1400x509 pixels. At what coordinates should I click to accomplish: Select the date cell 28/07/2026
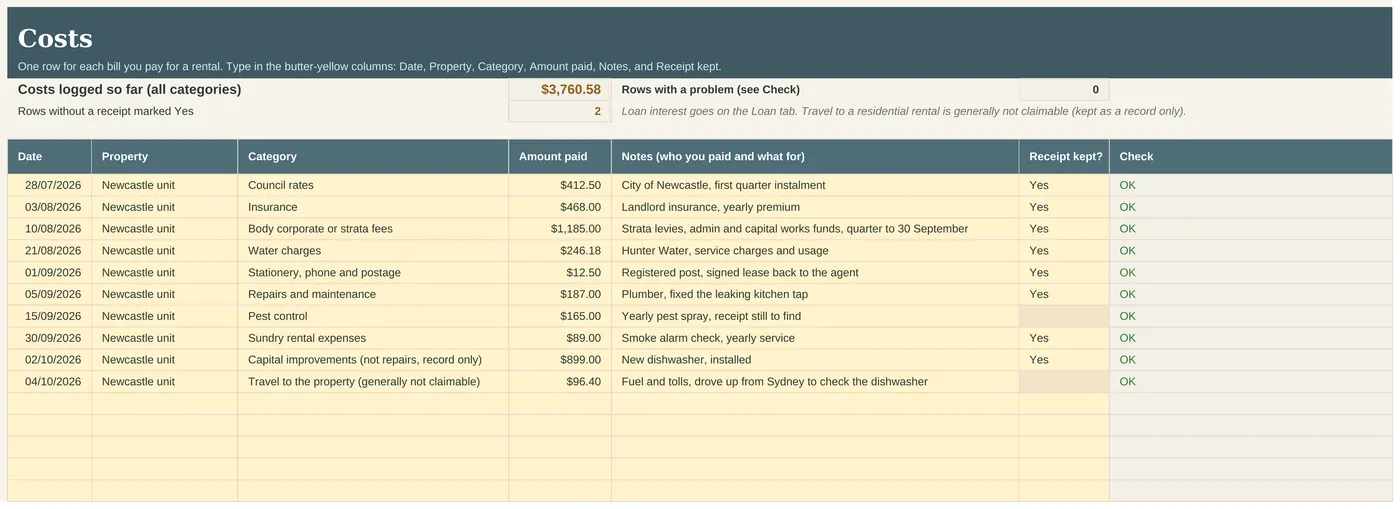[x=49, y=185]
